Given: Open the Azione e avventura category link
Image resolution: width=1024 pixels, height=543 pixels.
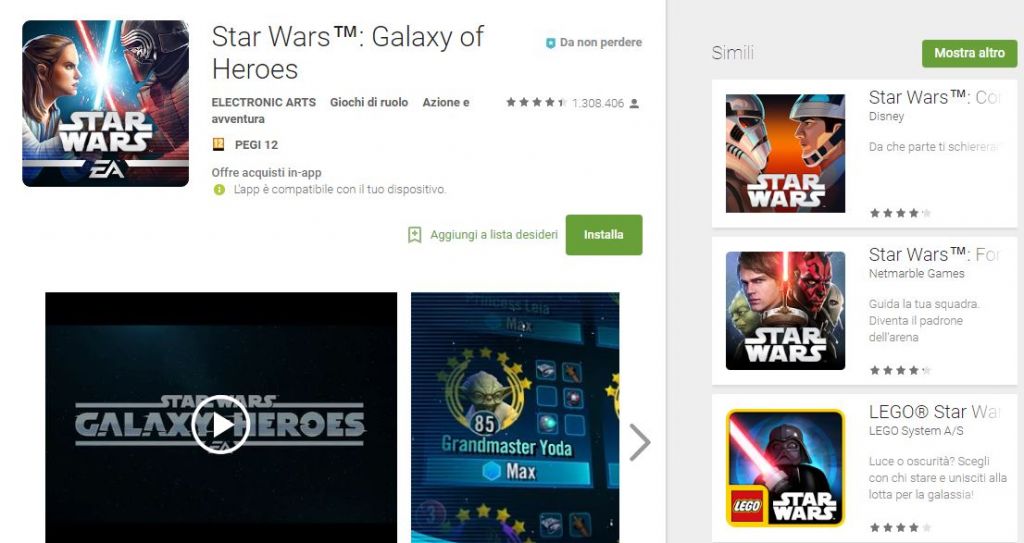Looking at the screenshot, I should [x=340, y=110].
